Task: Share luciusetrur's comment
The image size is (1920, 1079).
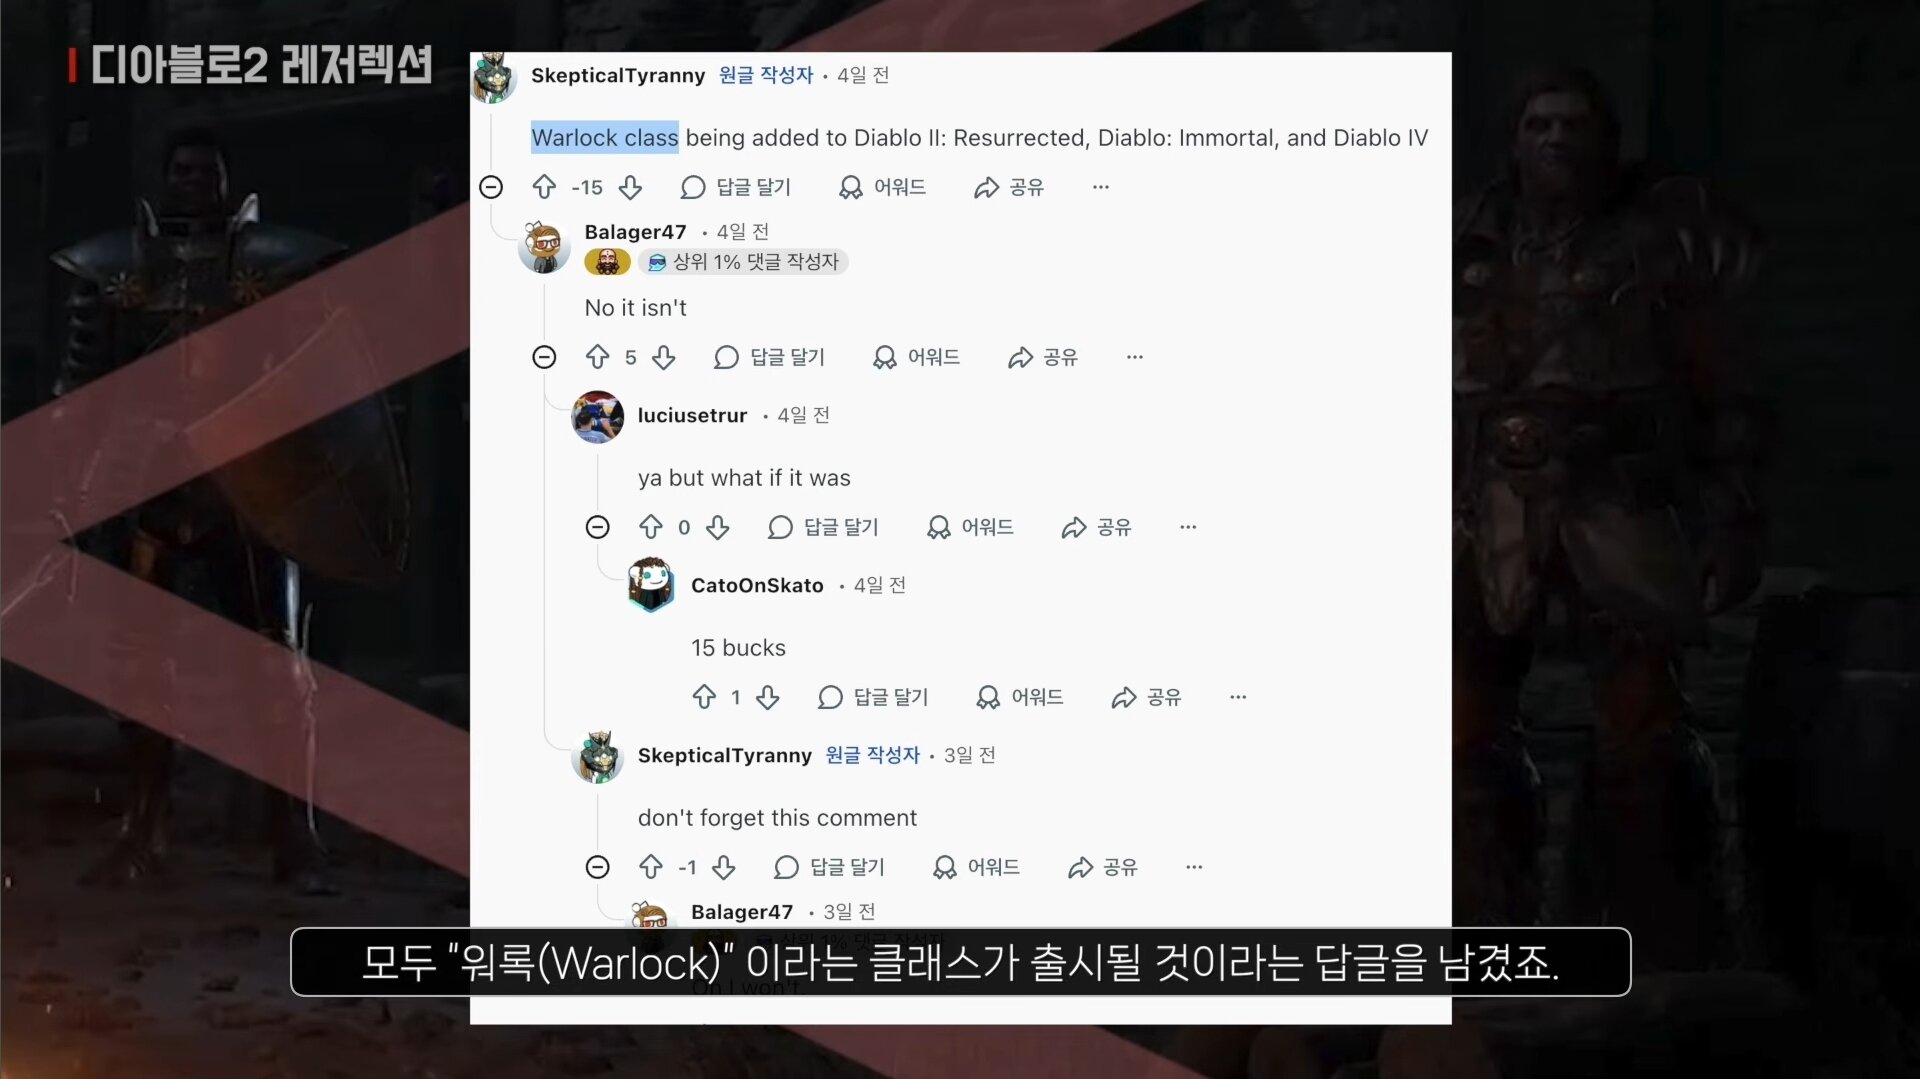Action: (x=1096, y=527)
